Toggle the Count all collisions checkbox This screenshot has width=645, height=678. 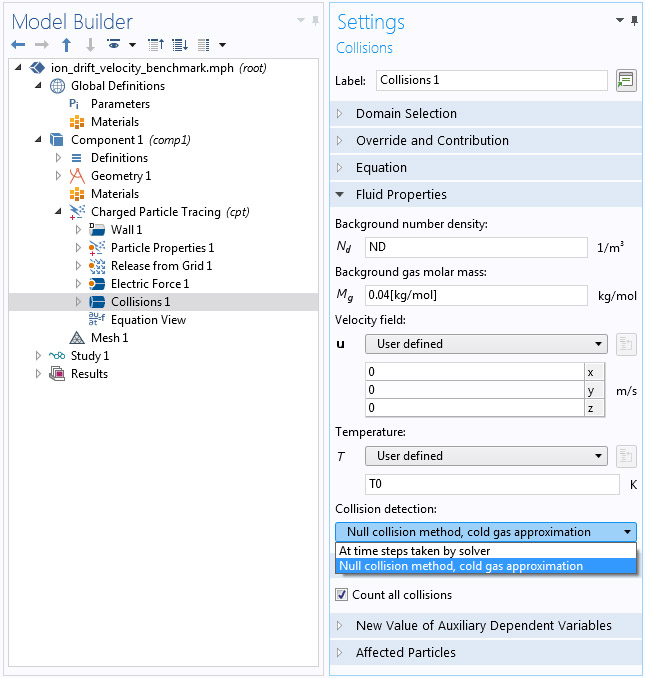(x=341, y=595)
